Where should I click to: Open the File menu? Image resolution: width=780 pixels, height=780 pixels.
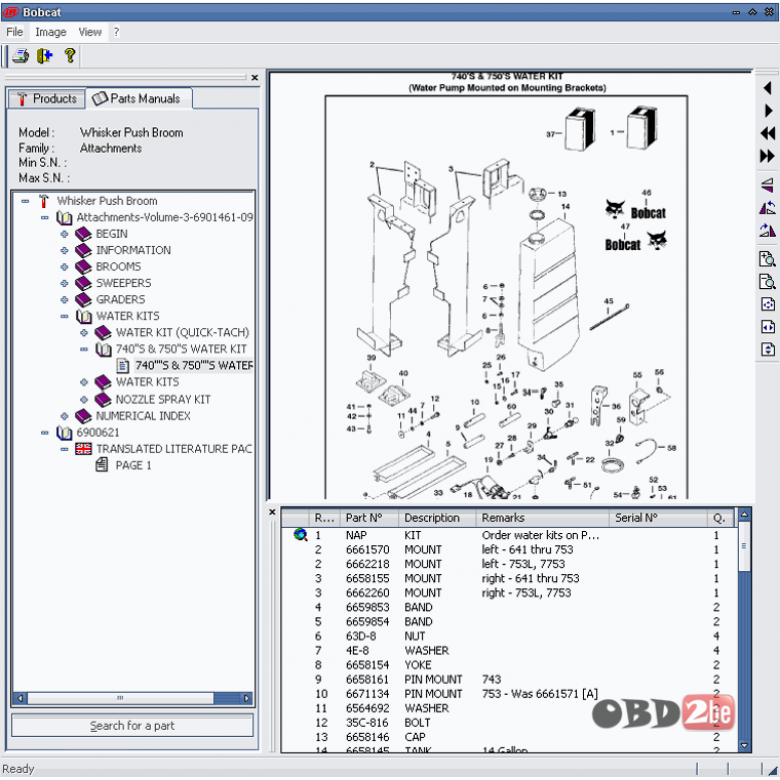click(14, 32)
